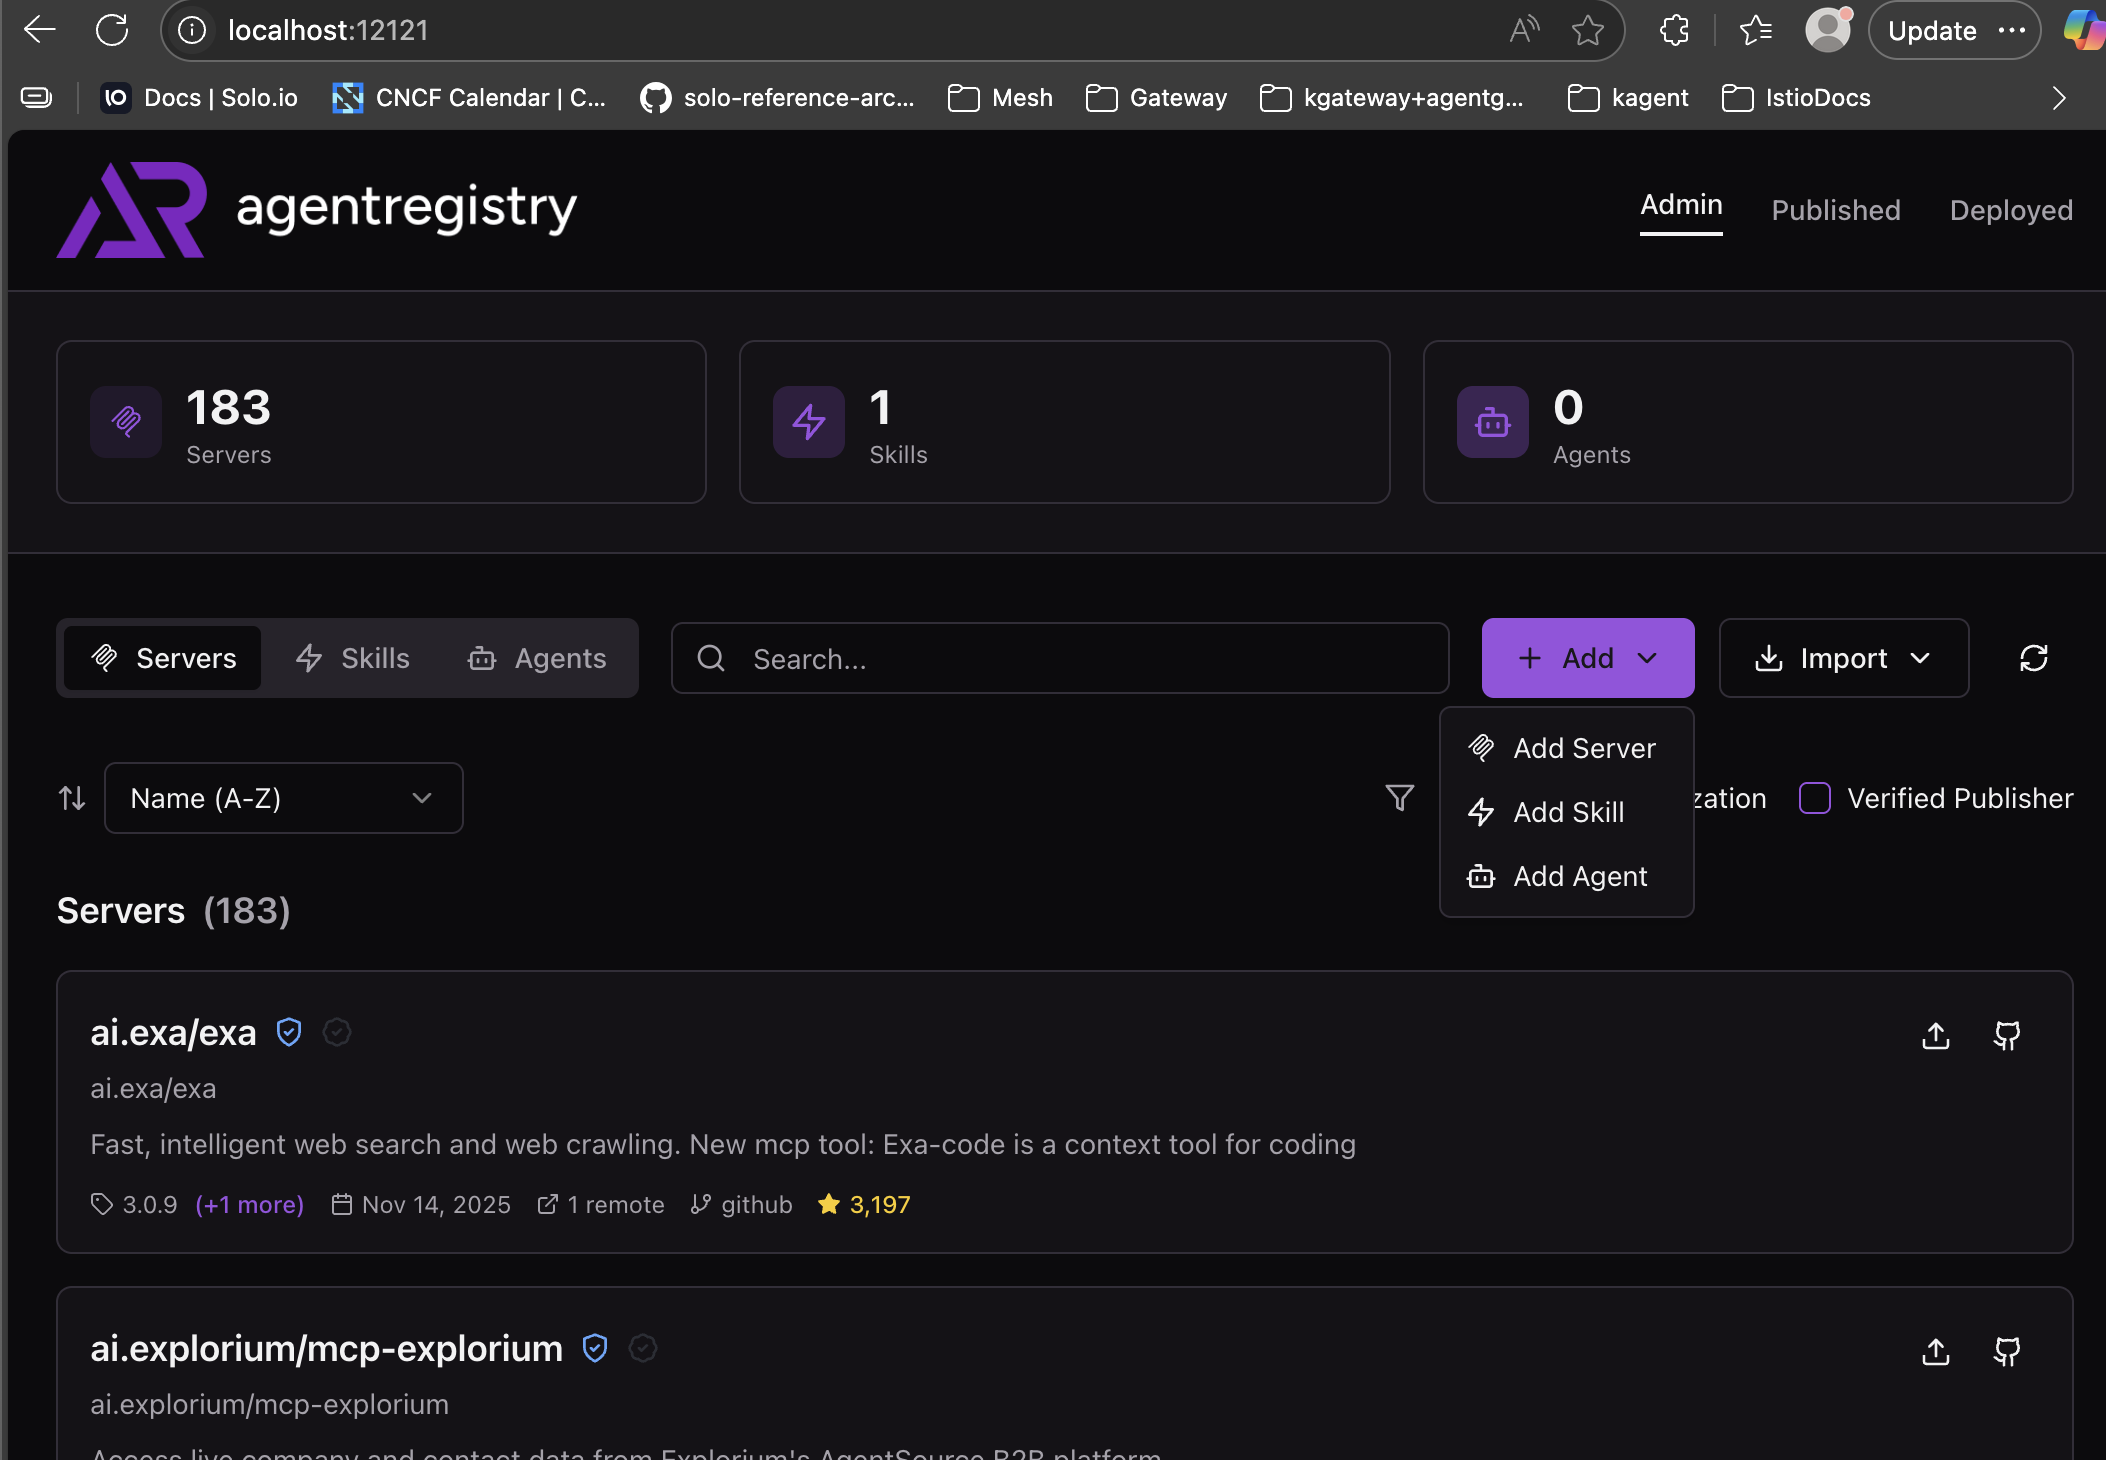
Task: Click the (+1 more) versions link
Action: pos(249,1204)
